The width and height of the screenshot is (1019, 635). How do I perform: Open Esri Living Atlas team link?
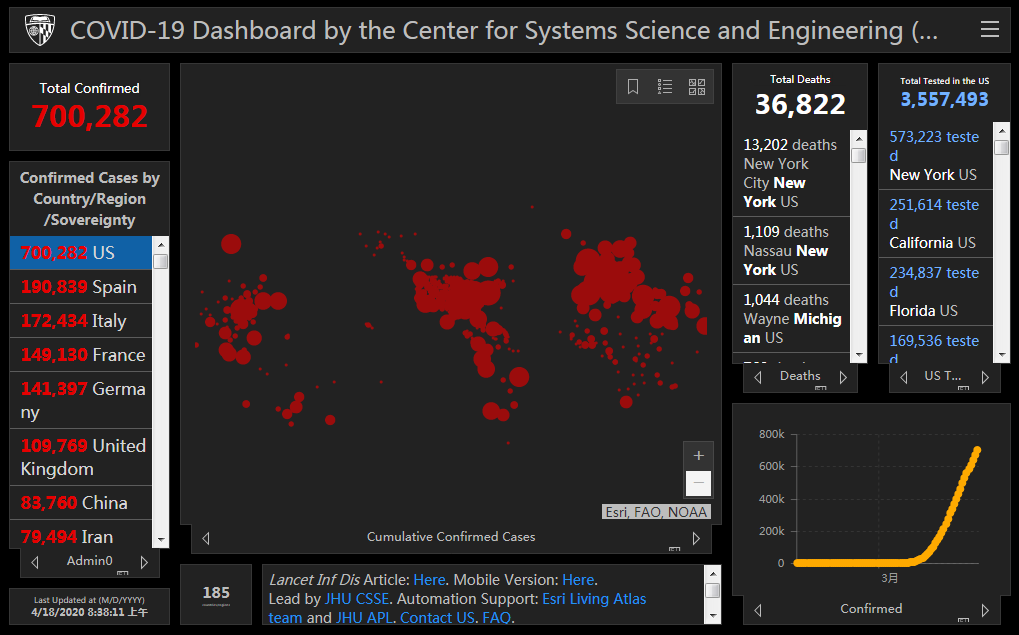594,599
